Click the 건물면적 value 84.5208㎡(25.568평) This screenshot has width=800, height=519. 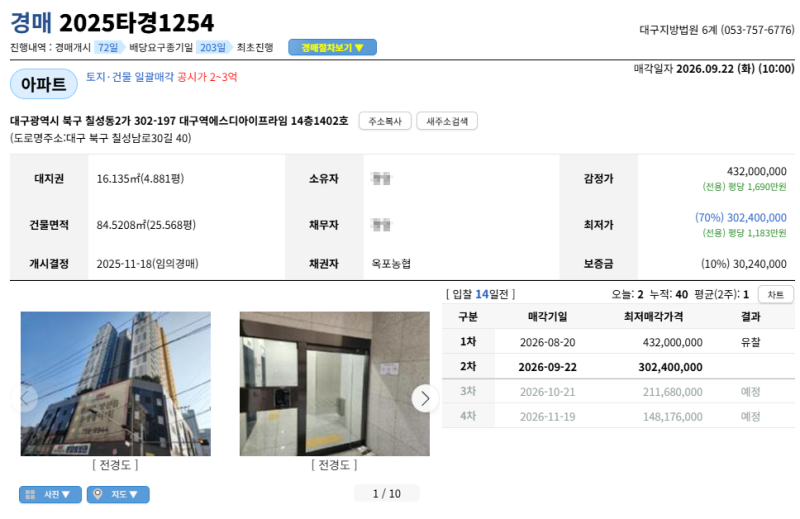point(146,225)
